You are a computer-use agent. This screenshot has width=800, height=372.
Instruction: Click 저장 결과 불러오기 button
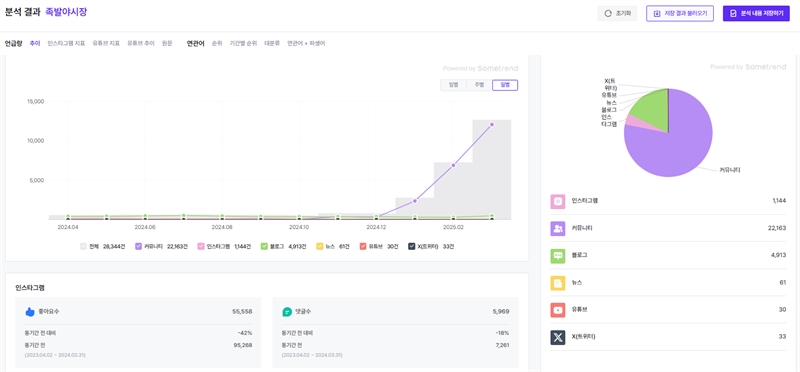tap(680, 14)
